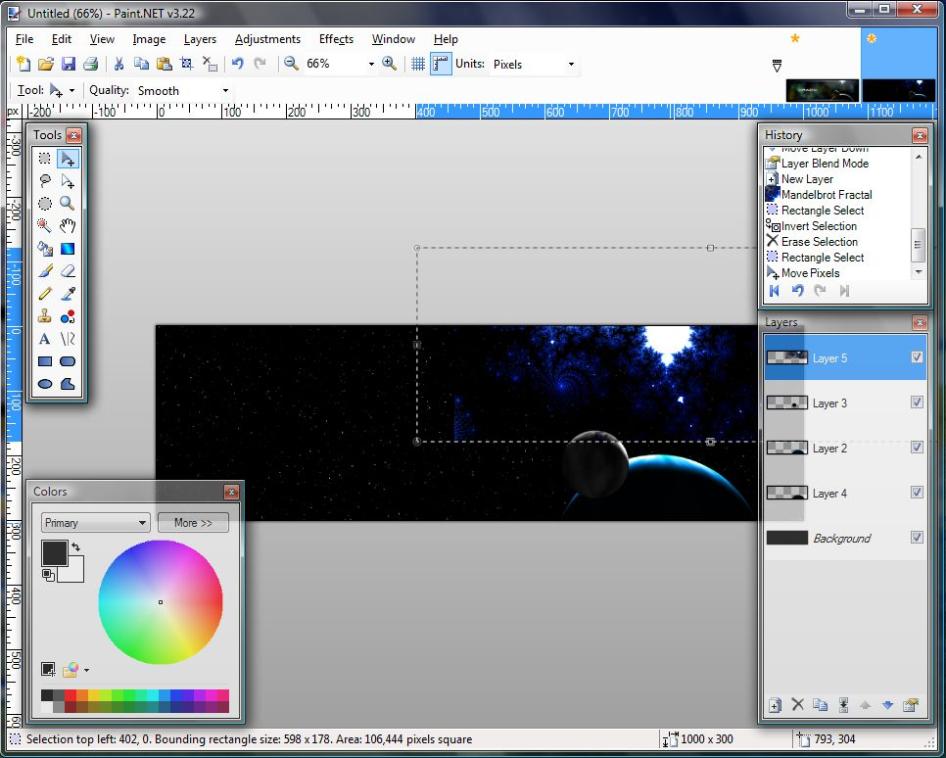This screenshot has height=758, width=946.
Task: Click the primary color swatch
Action: point(54,553)
